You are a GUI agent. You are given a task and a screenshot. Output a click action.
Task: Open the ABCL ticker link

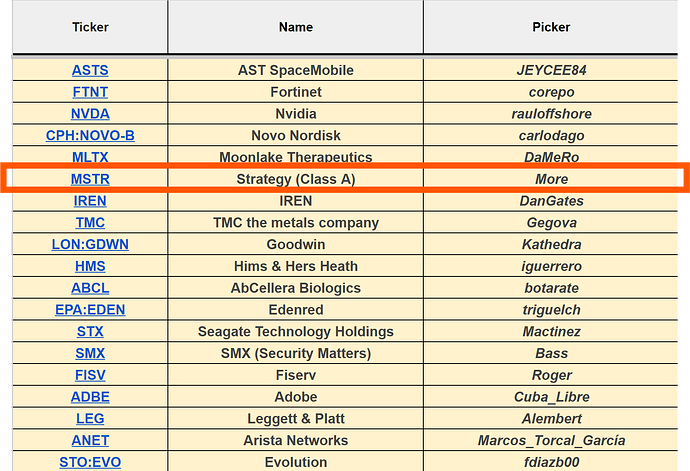click(90, 288)
